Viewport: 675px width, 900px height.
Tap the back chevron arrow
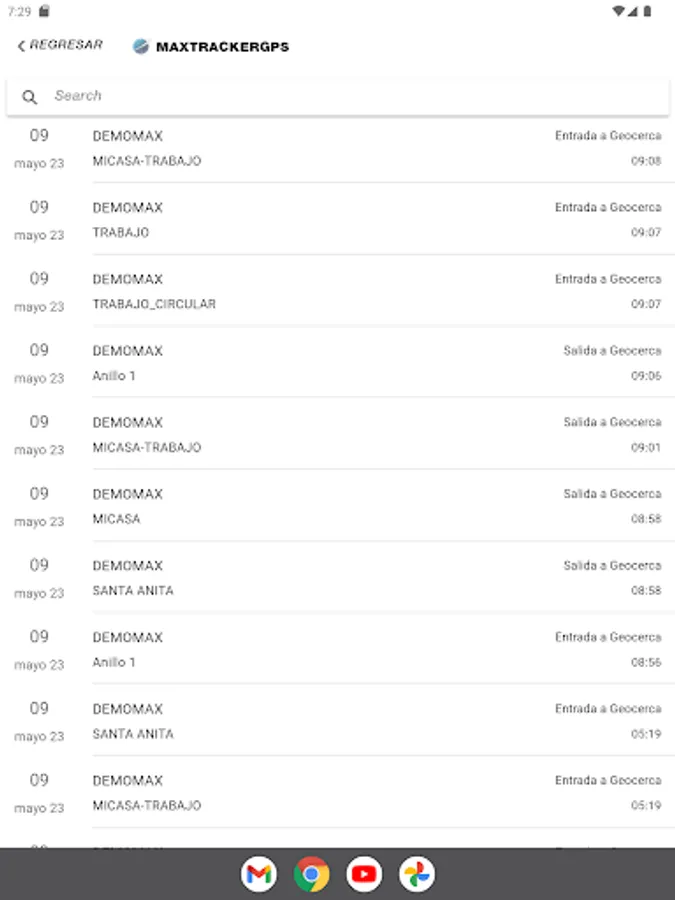click(21, 46)
